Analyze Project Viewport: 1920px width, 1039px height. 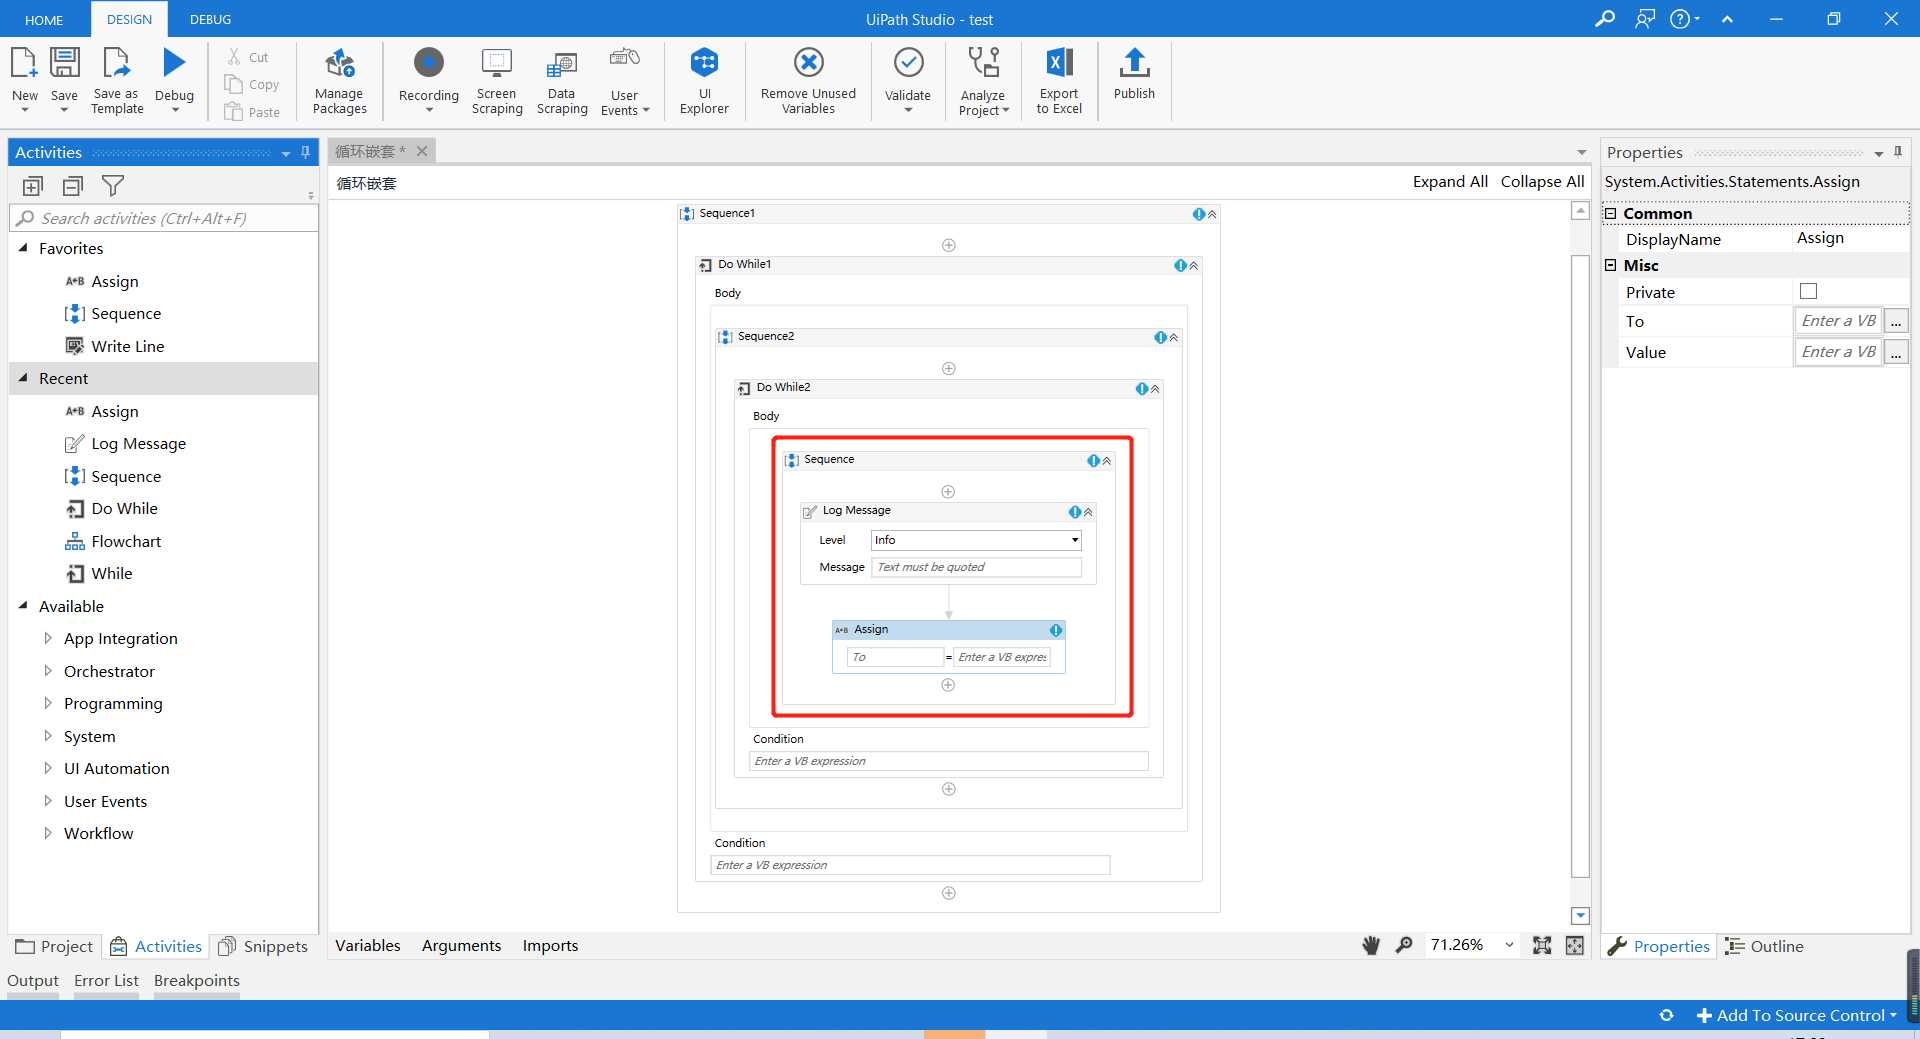coord(984,80)
